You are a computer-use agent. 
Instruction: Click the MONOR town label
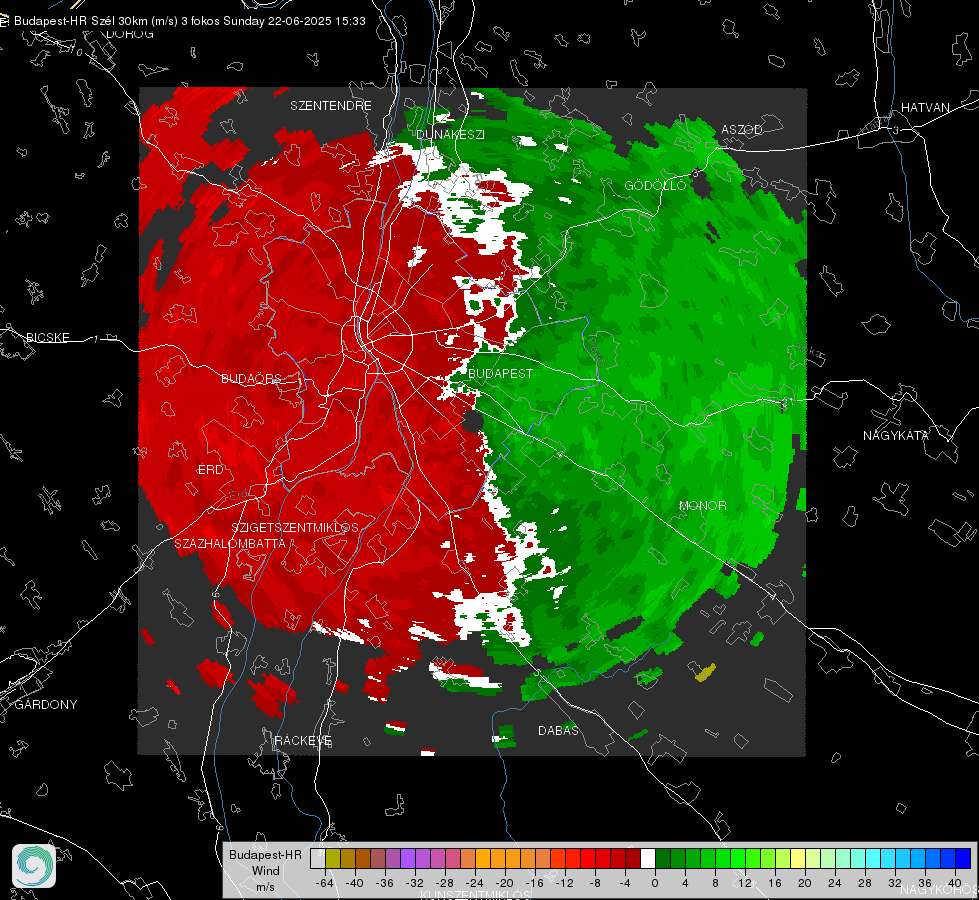tap(702, 505)
